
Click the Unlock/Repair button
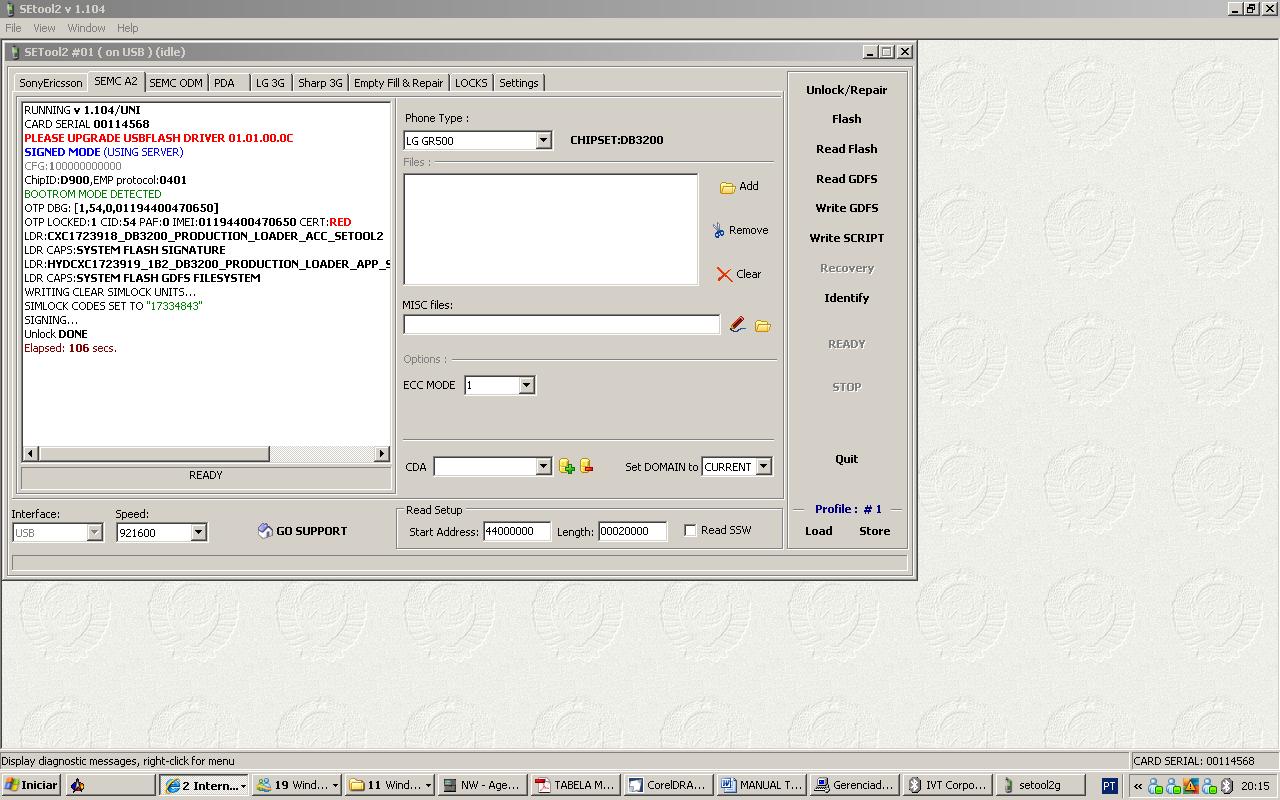click(x=846, y=90)
